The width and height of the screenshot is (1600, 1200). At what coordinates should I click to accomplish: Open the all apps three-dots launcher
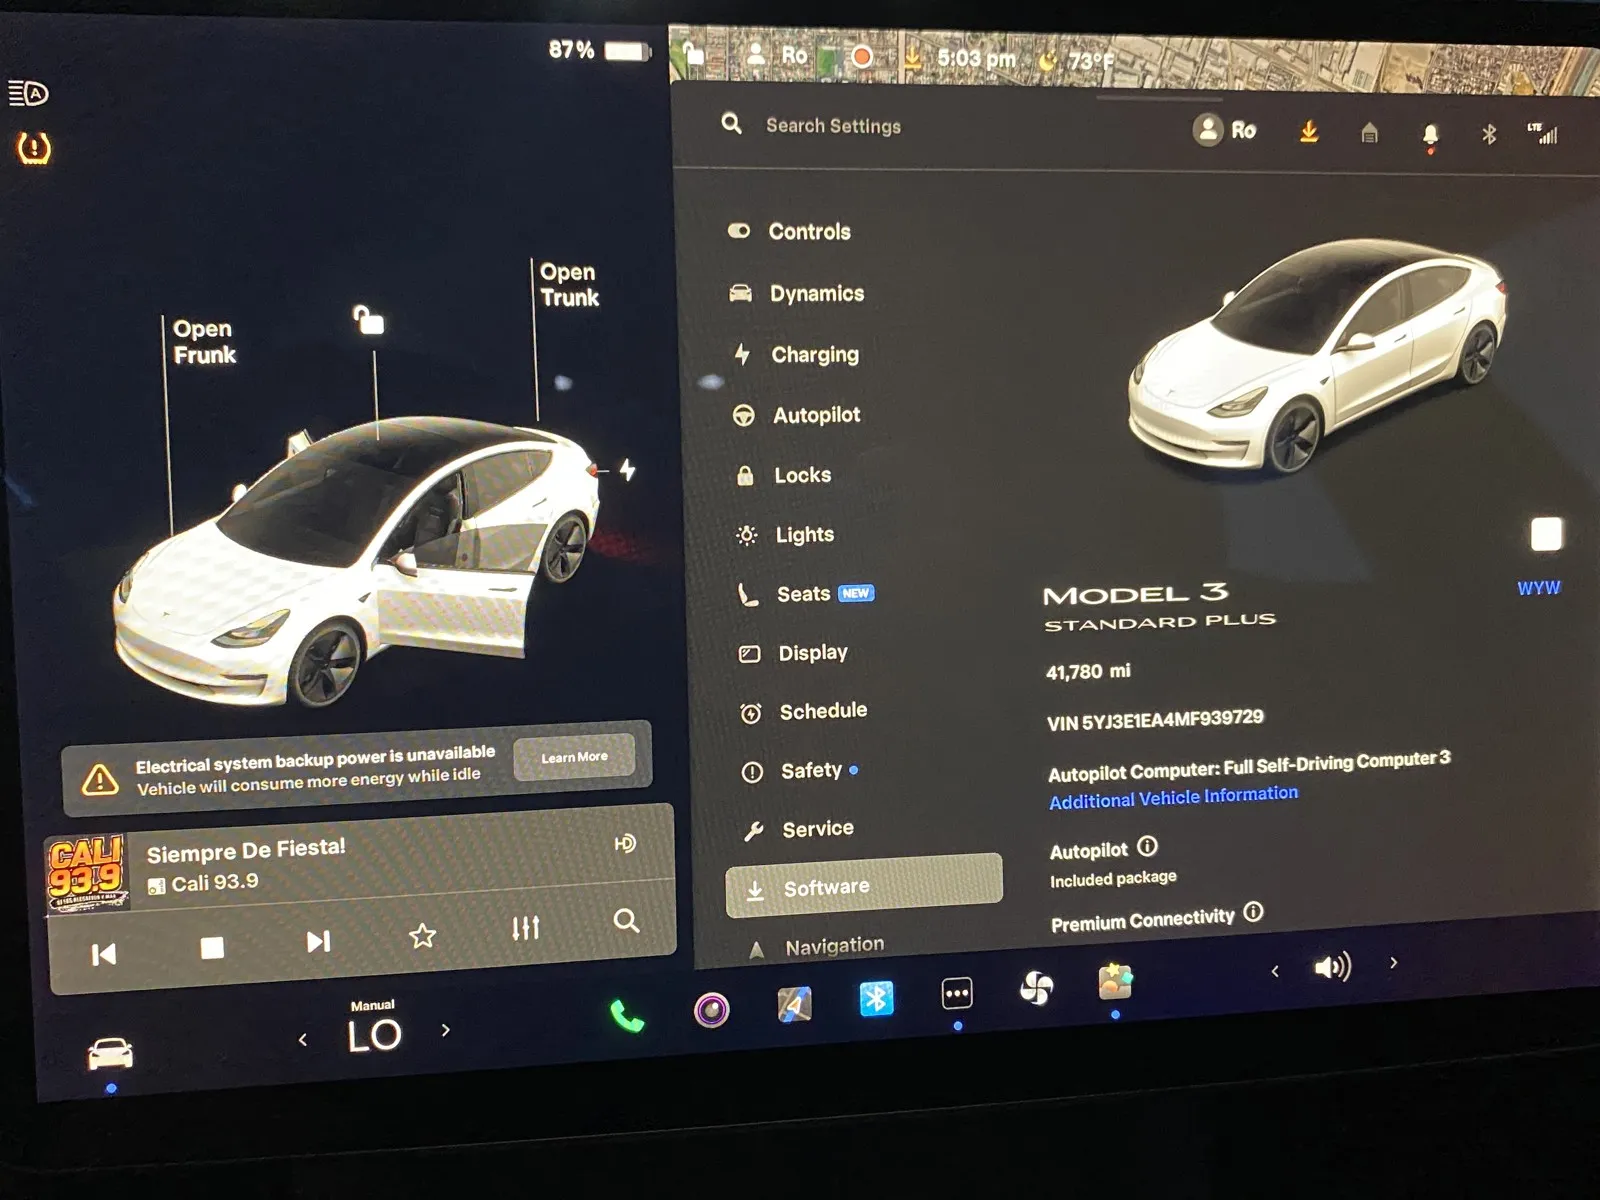tap(957, 994)
